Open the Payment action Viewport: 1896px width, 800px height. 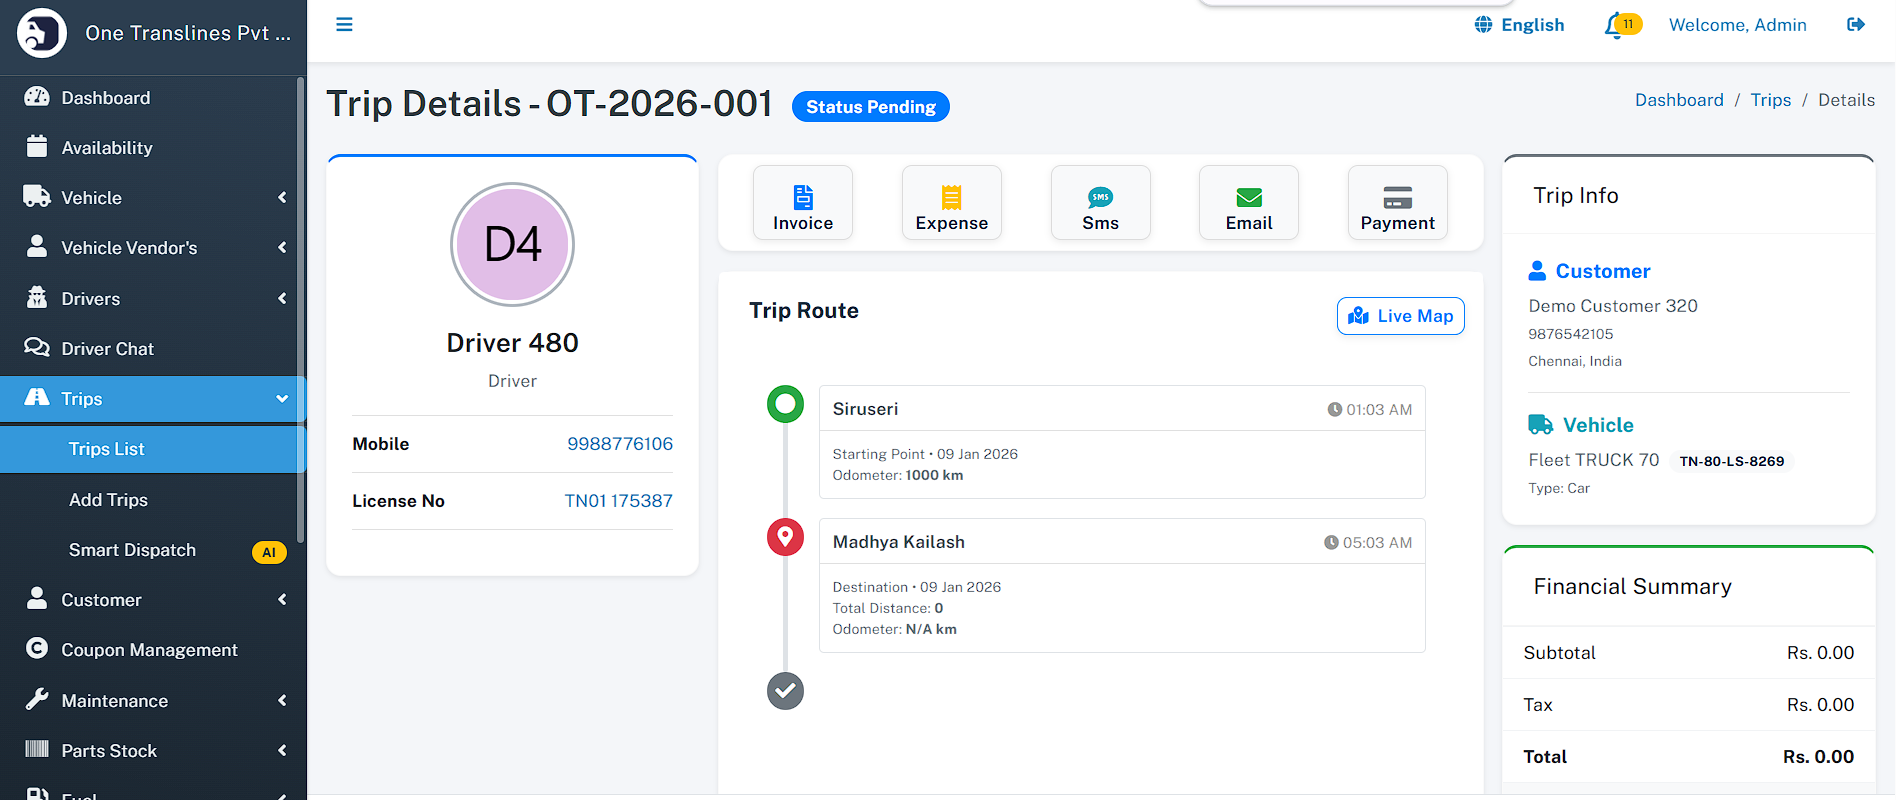click(1397, 203)
